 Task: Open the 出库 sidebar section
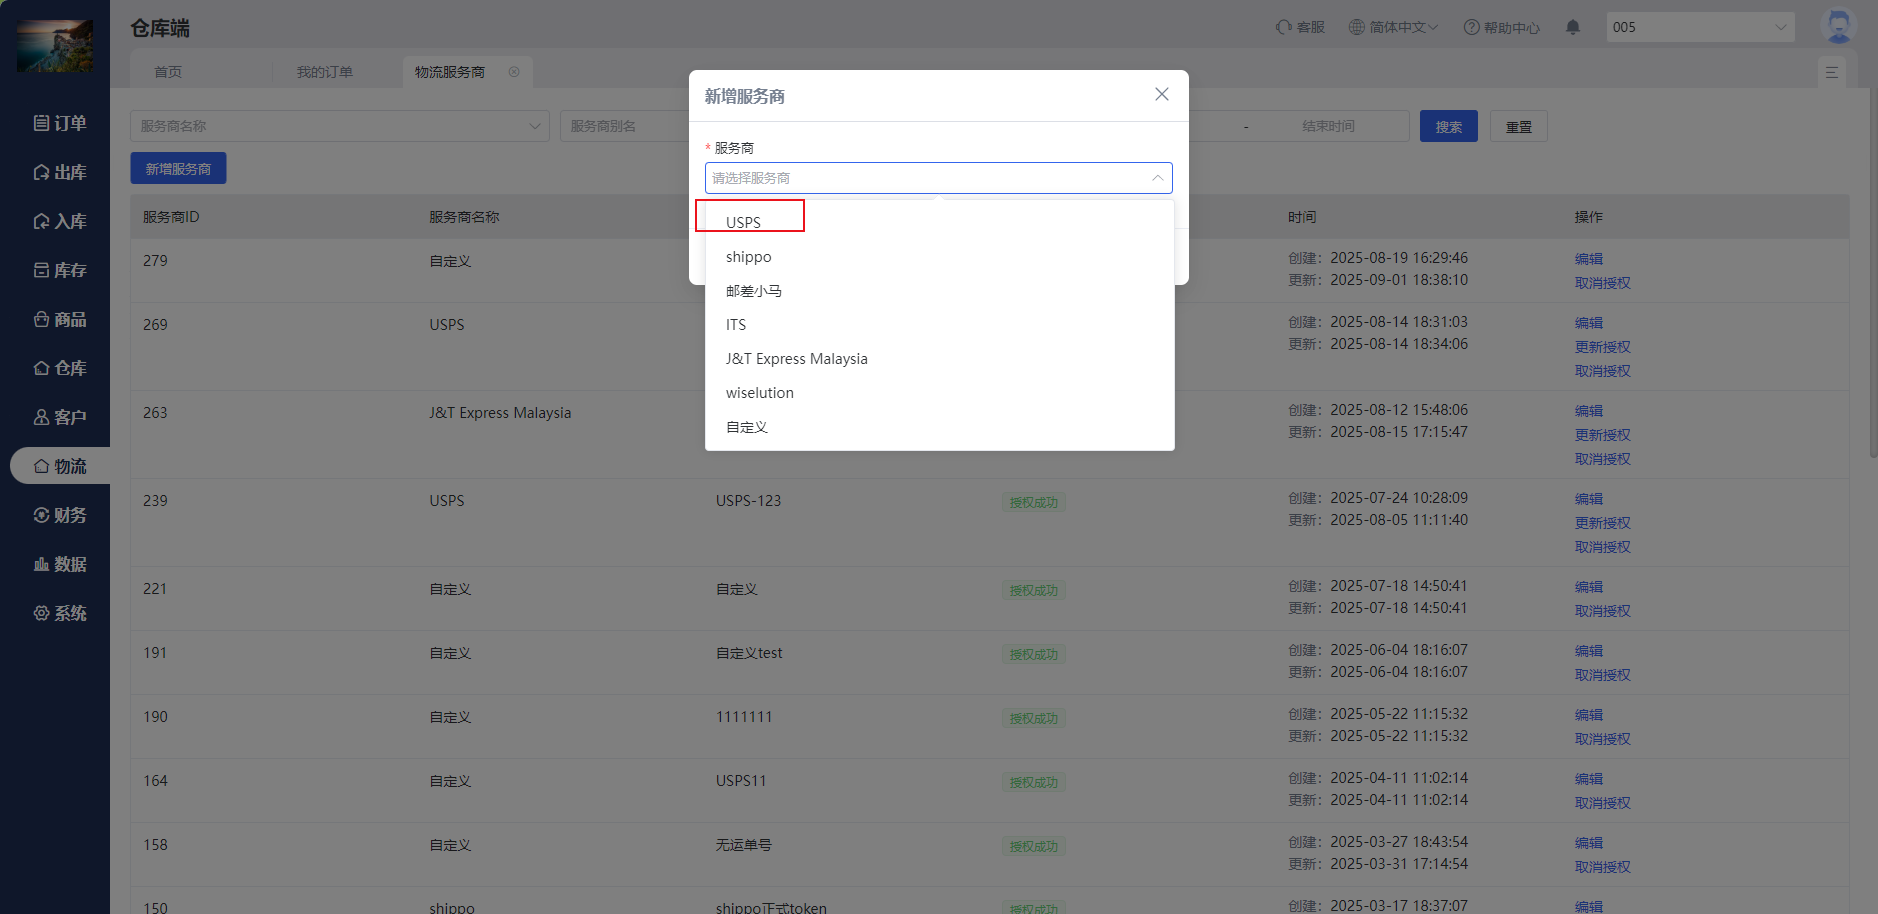(x=60, y=172)
